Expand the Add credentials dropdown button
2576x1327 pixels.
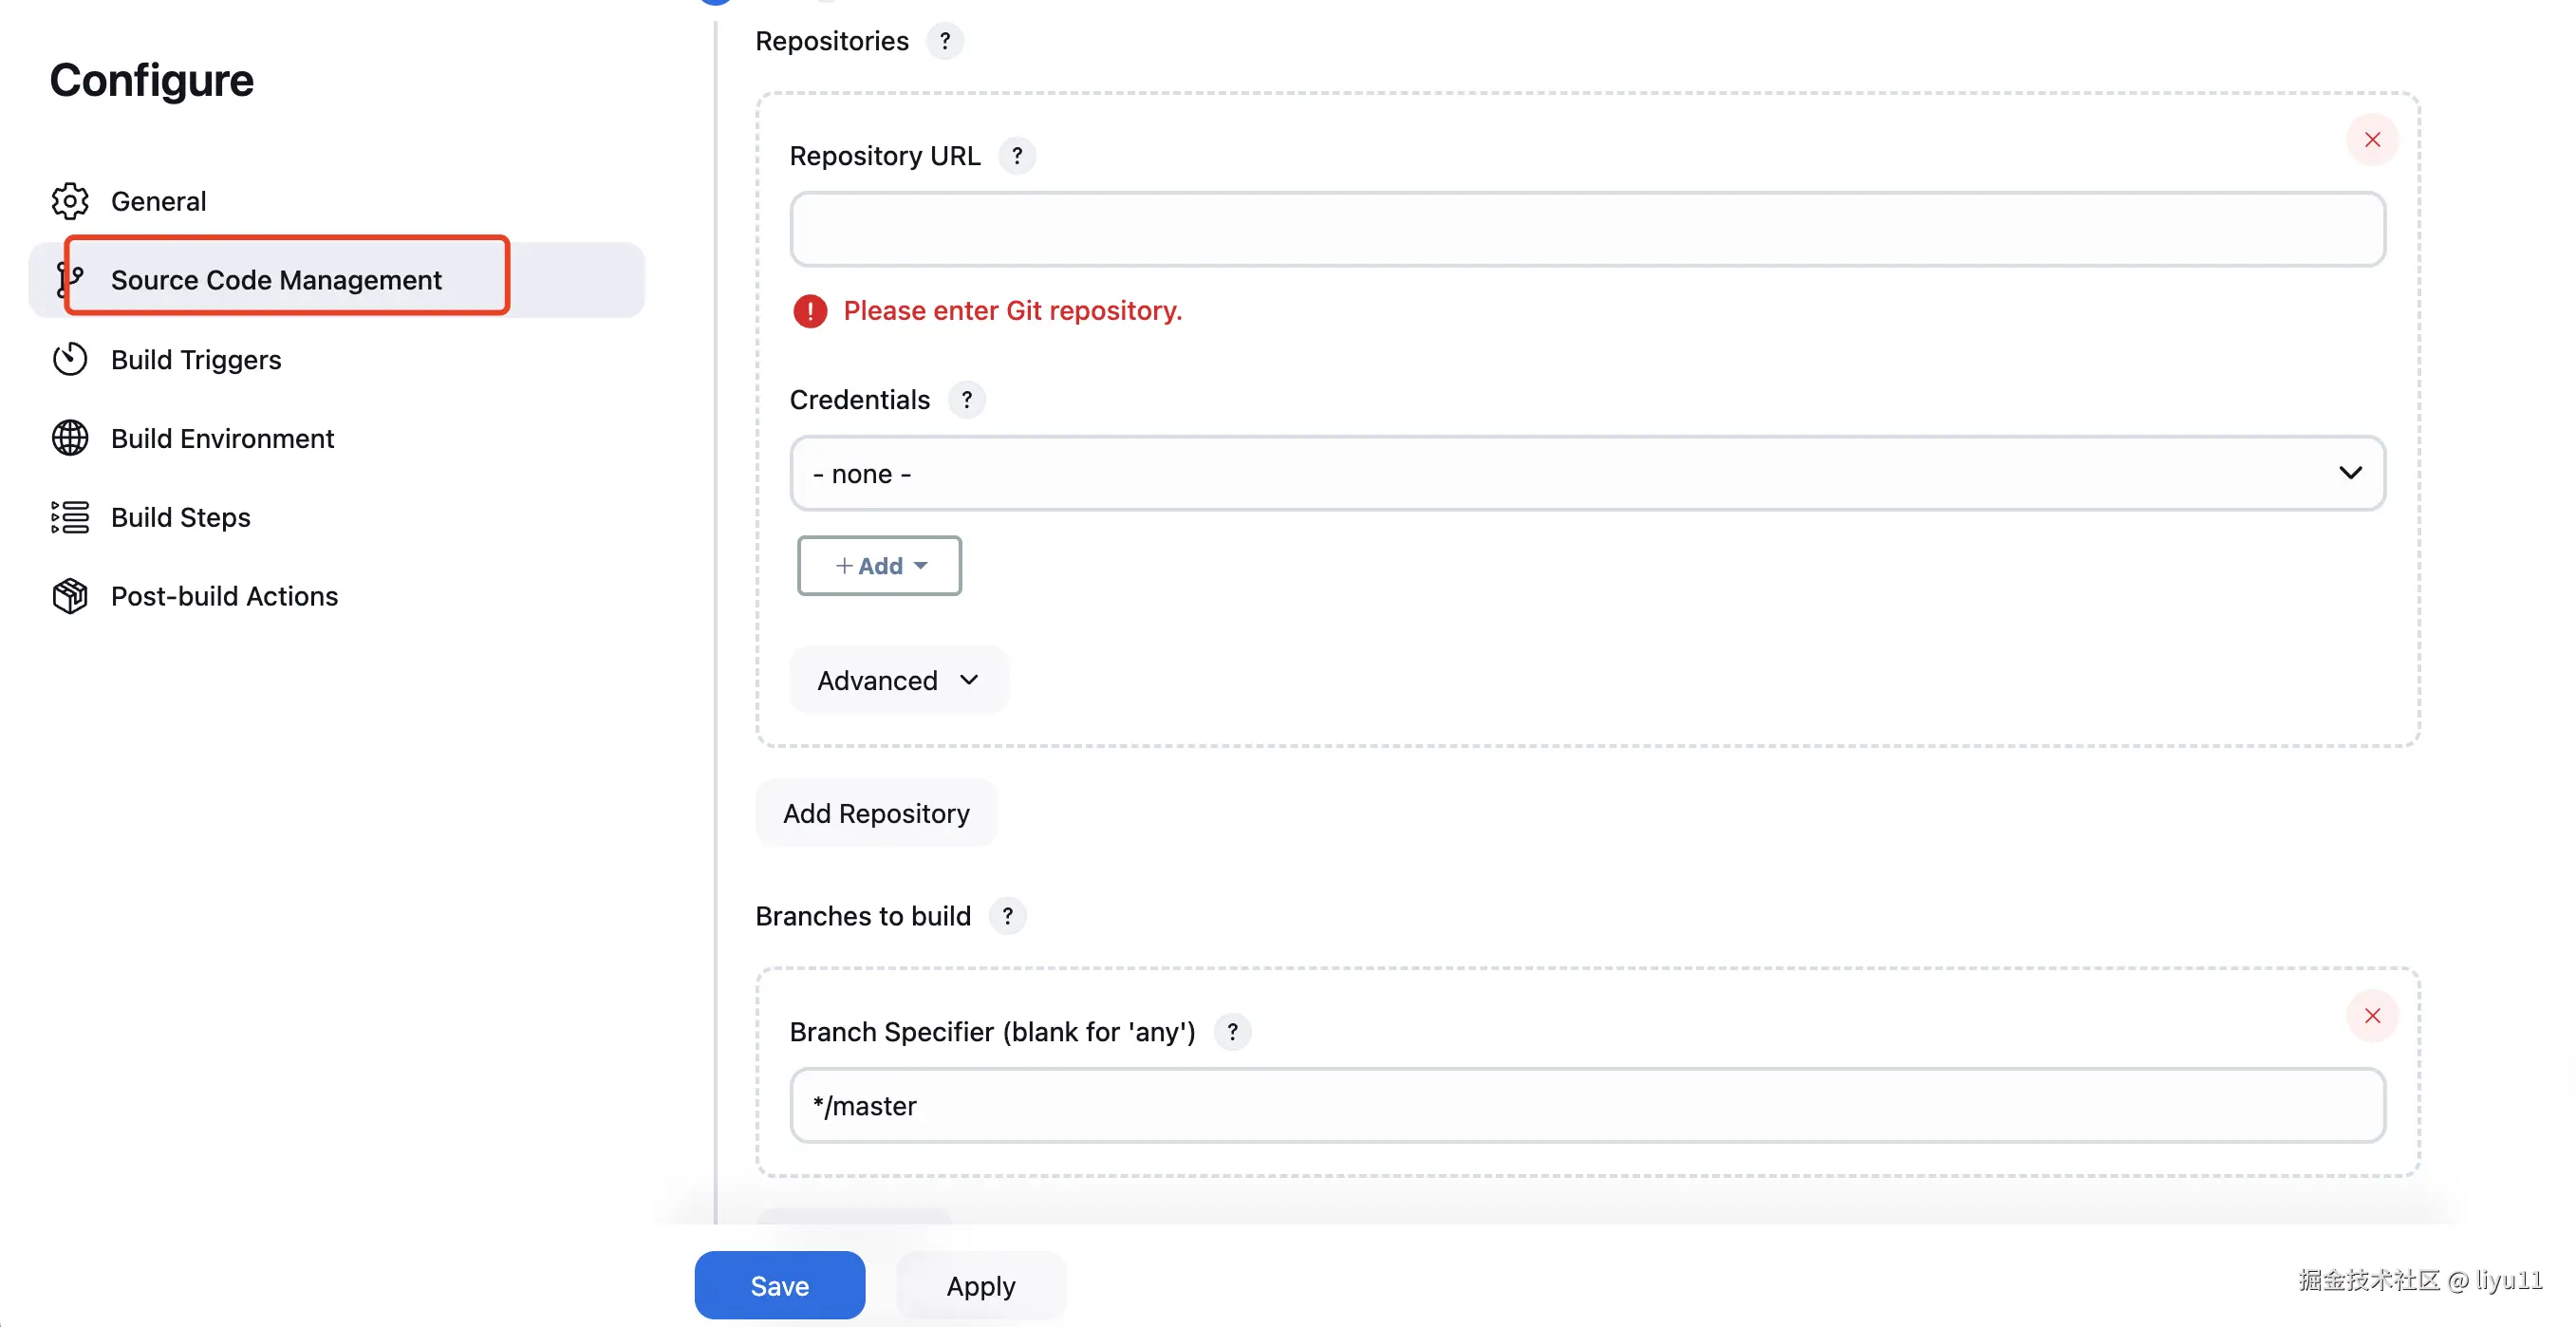[x=879, y=566]
